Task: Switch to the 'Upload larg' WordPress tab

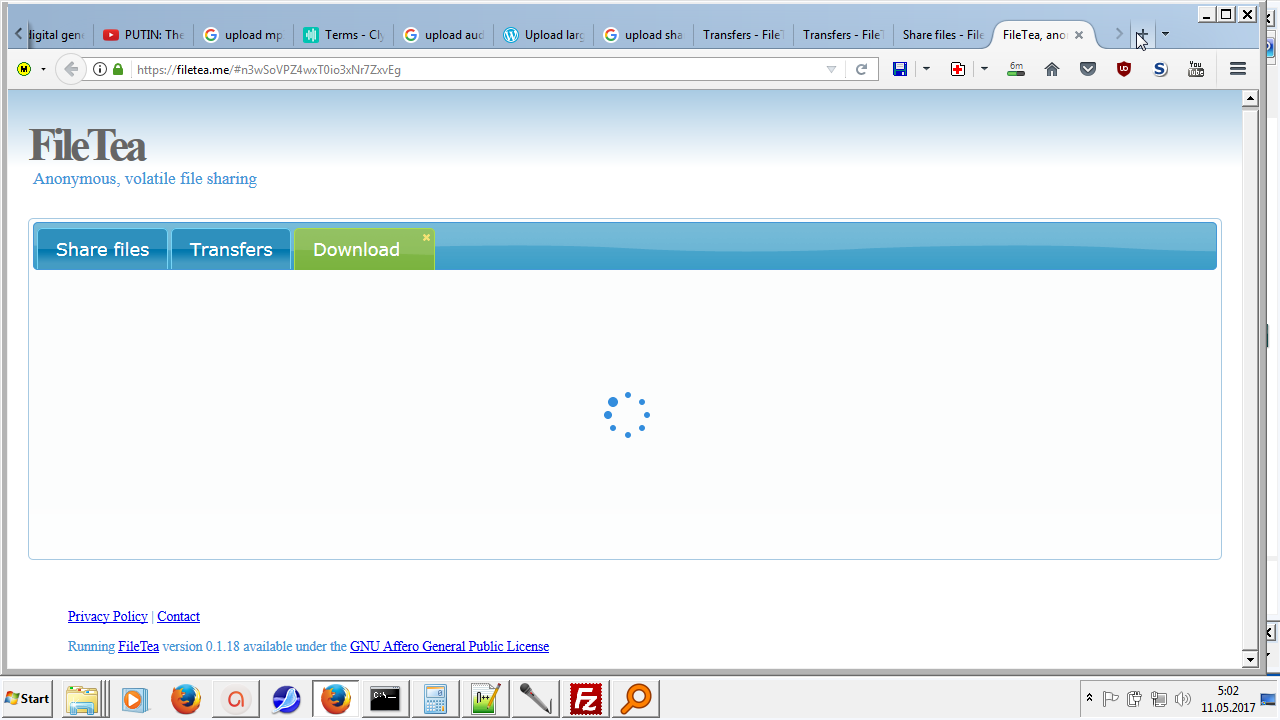Action: (x=544, y=35)
